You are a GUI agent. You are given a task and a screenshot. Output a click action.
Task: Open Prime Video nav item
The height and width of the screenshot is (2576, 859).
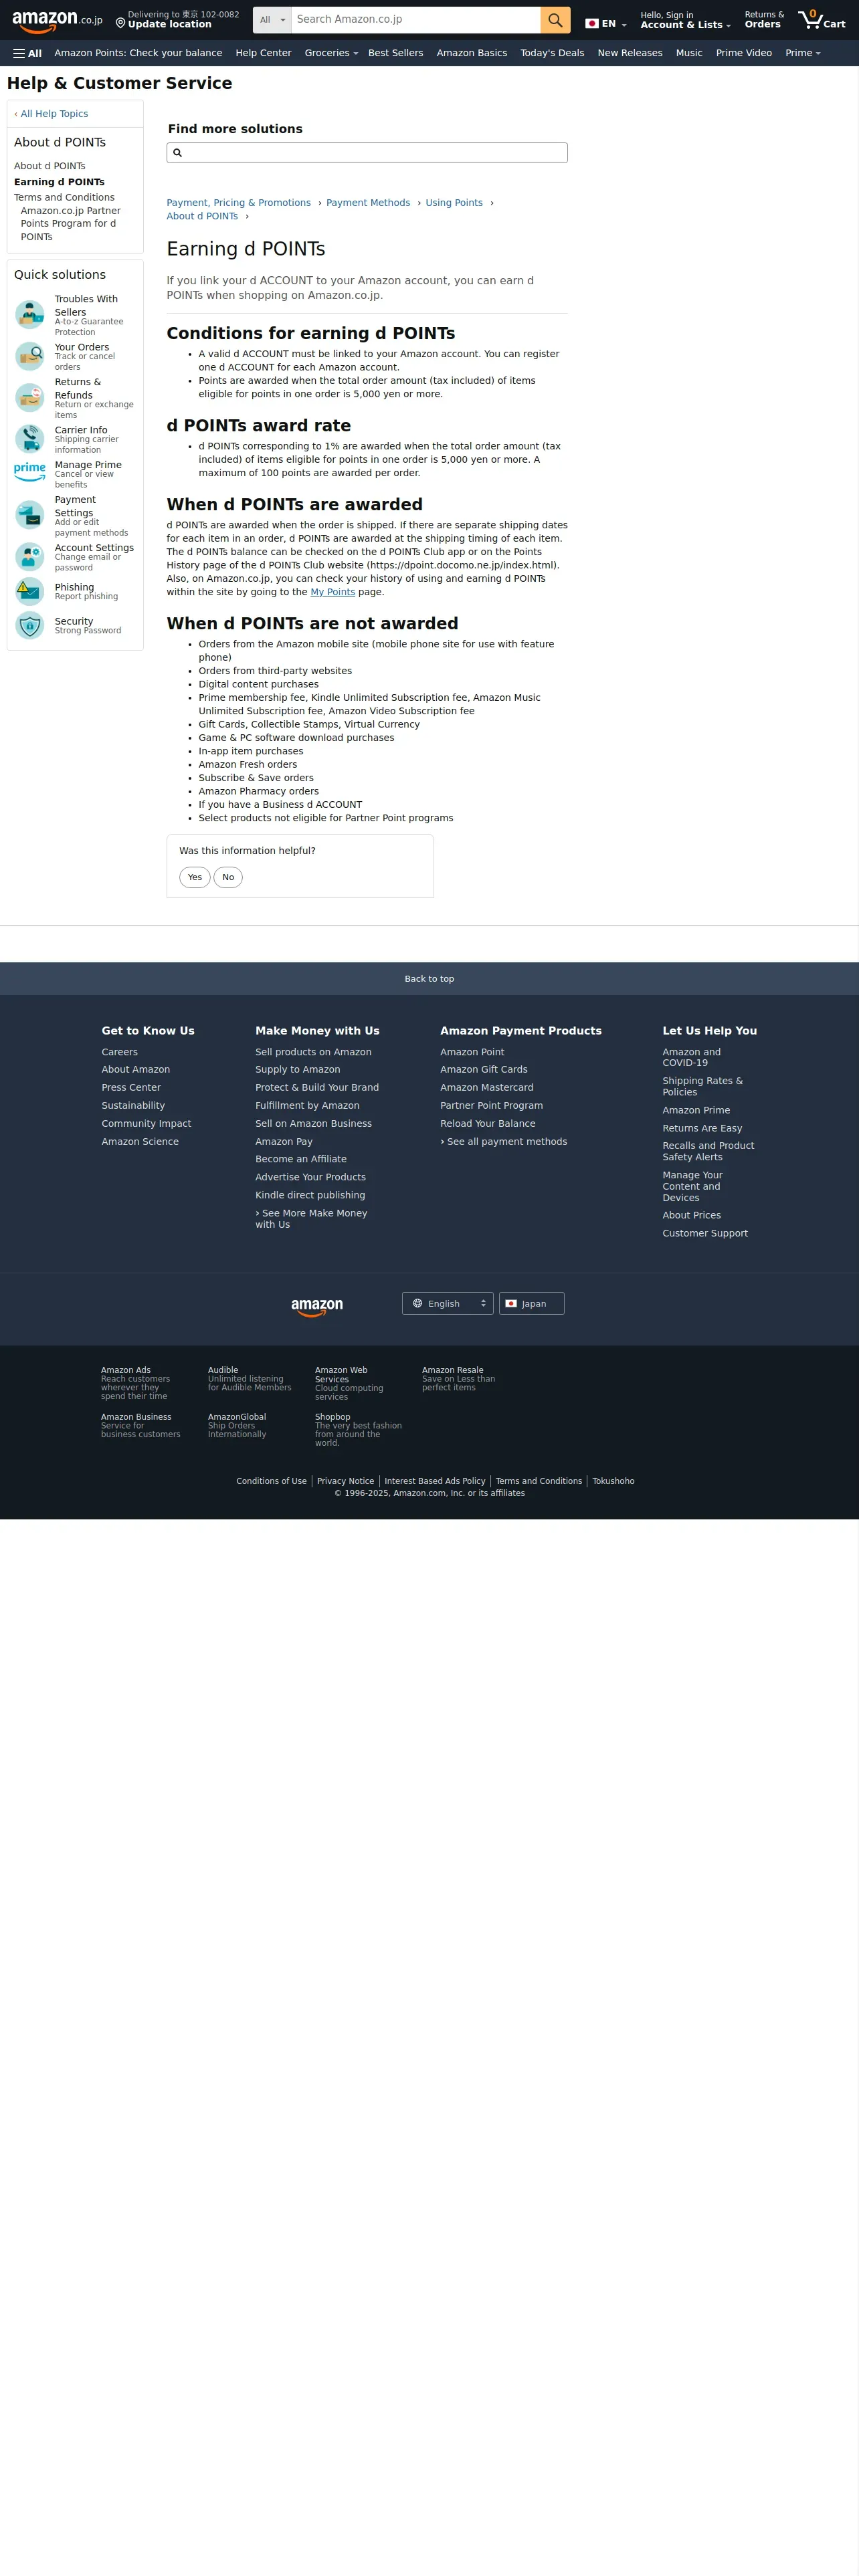744,53
